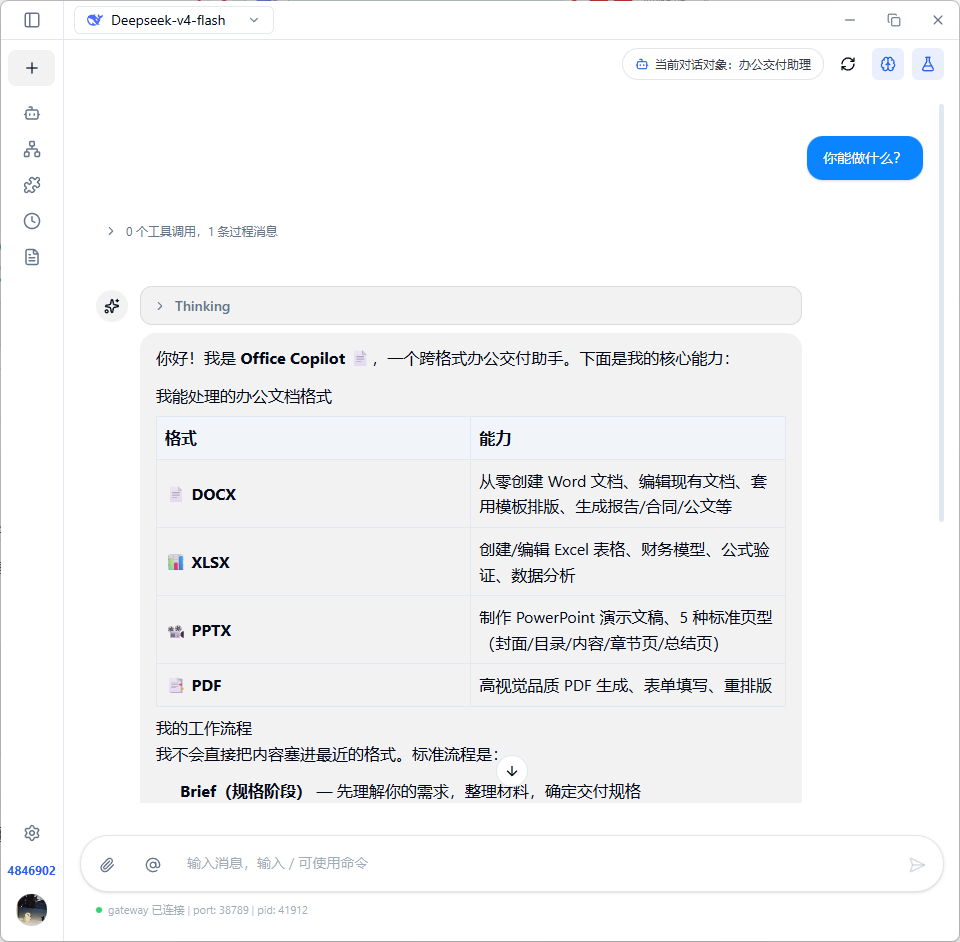Screen dimensions: 960x942
Task: Toggle the brain thinking mode button
Action: point(888,64)
